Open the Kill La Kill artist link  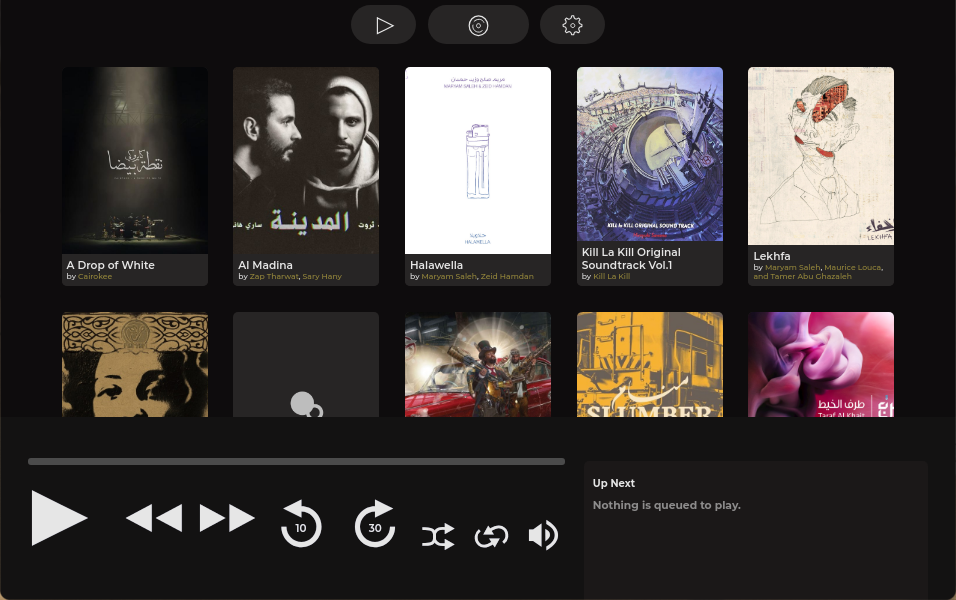click(x=612, y=276)
